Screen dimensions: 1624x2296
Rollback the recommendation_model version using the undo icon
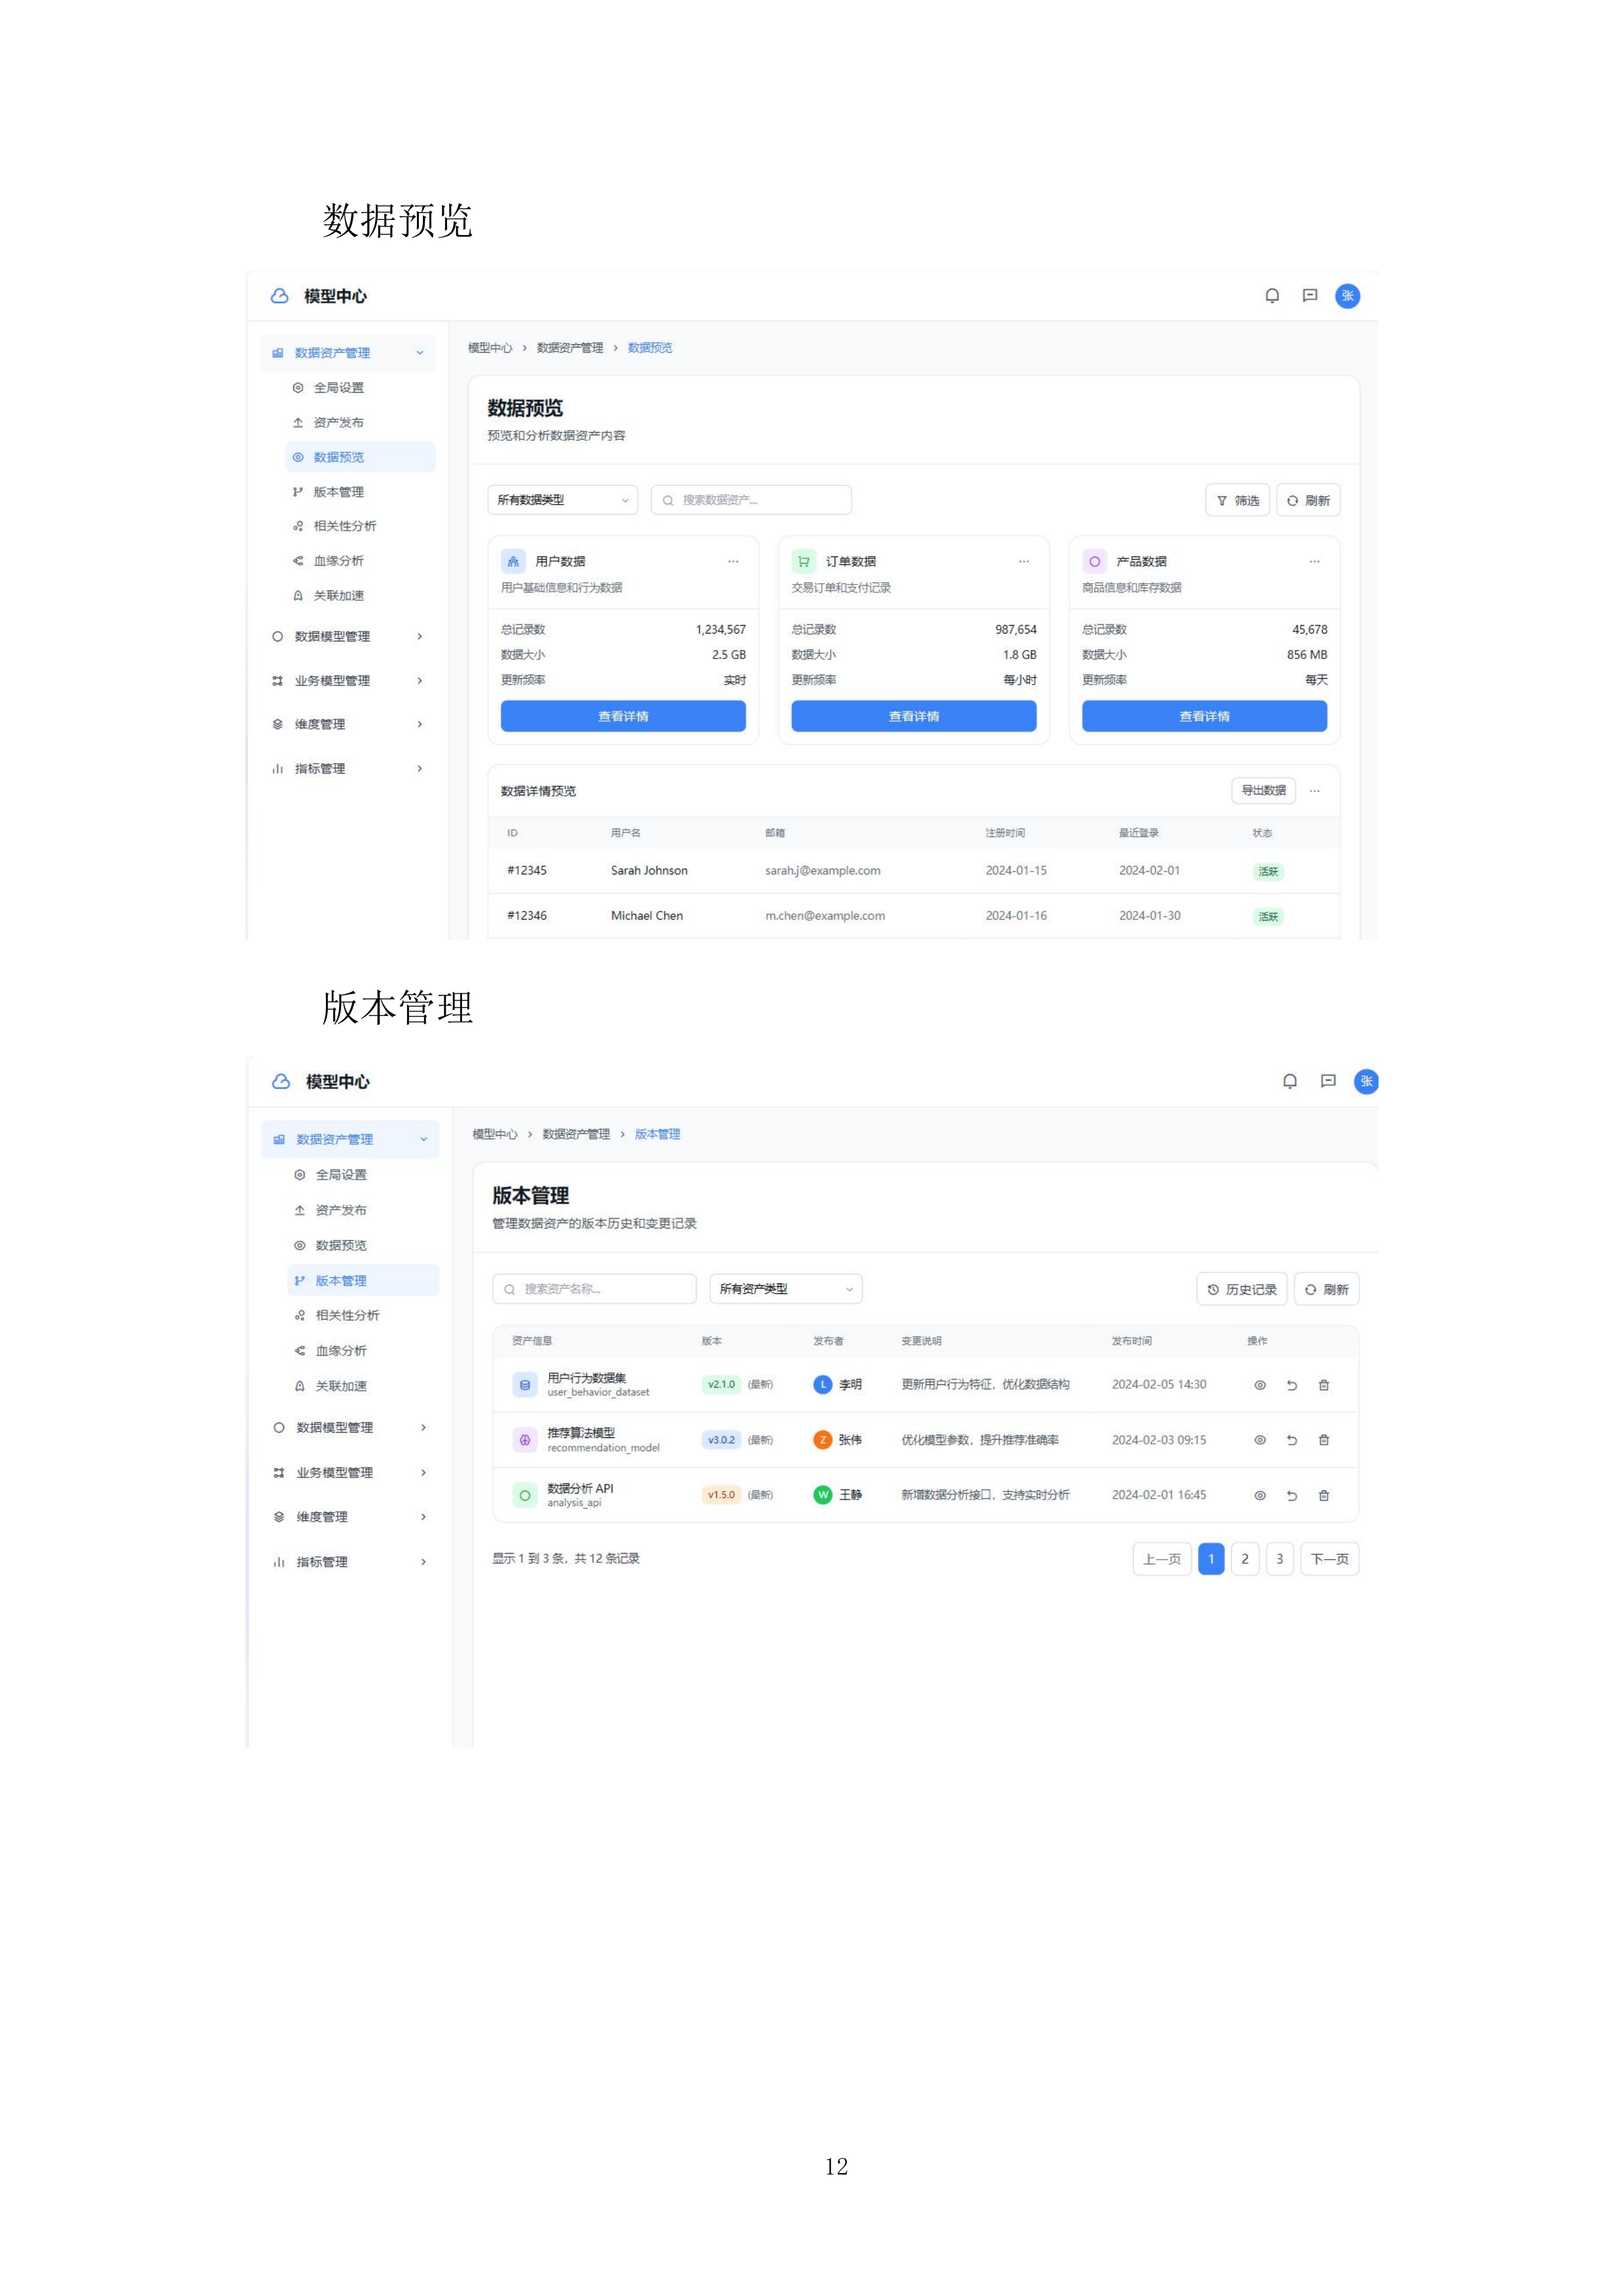tap(1292, 1440)
